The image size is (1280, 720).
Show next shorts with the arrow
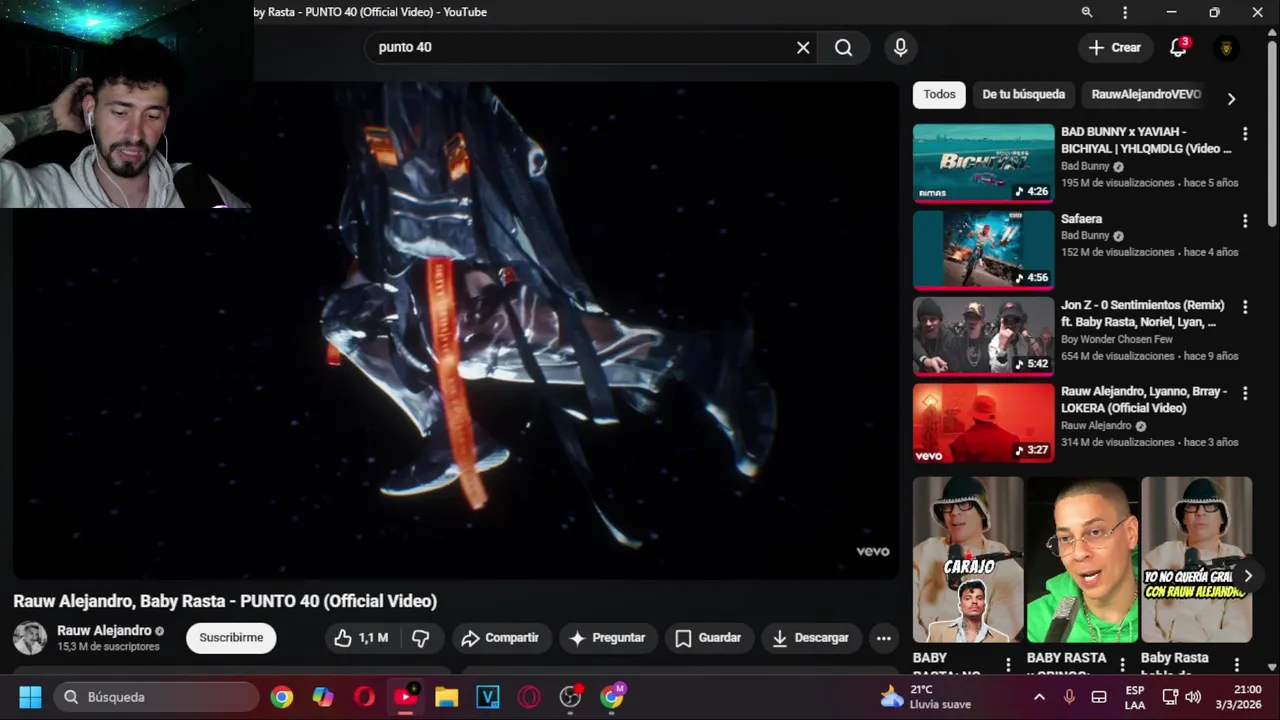(x=1247, y=576)
